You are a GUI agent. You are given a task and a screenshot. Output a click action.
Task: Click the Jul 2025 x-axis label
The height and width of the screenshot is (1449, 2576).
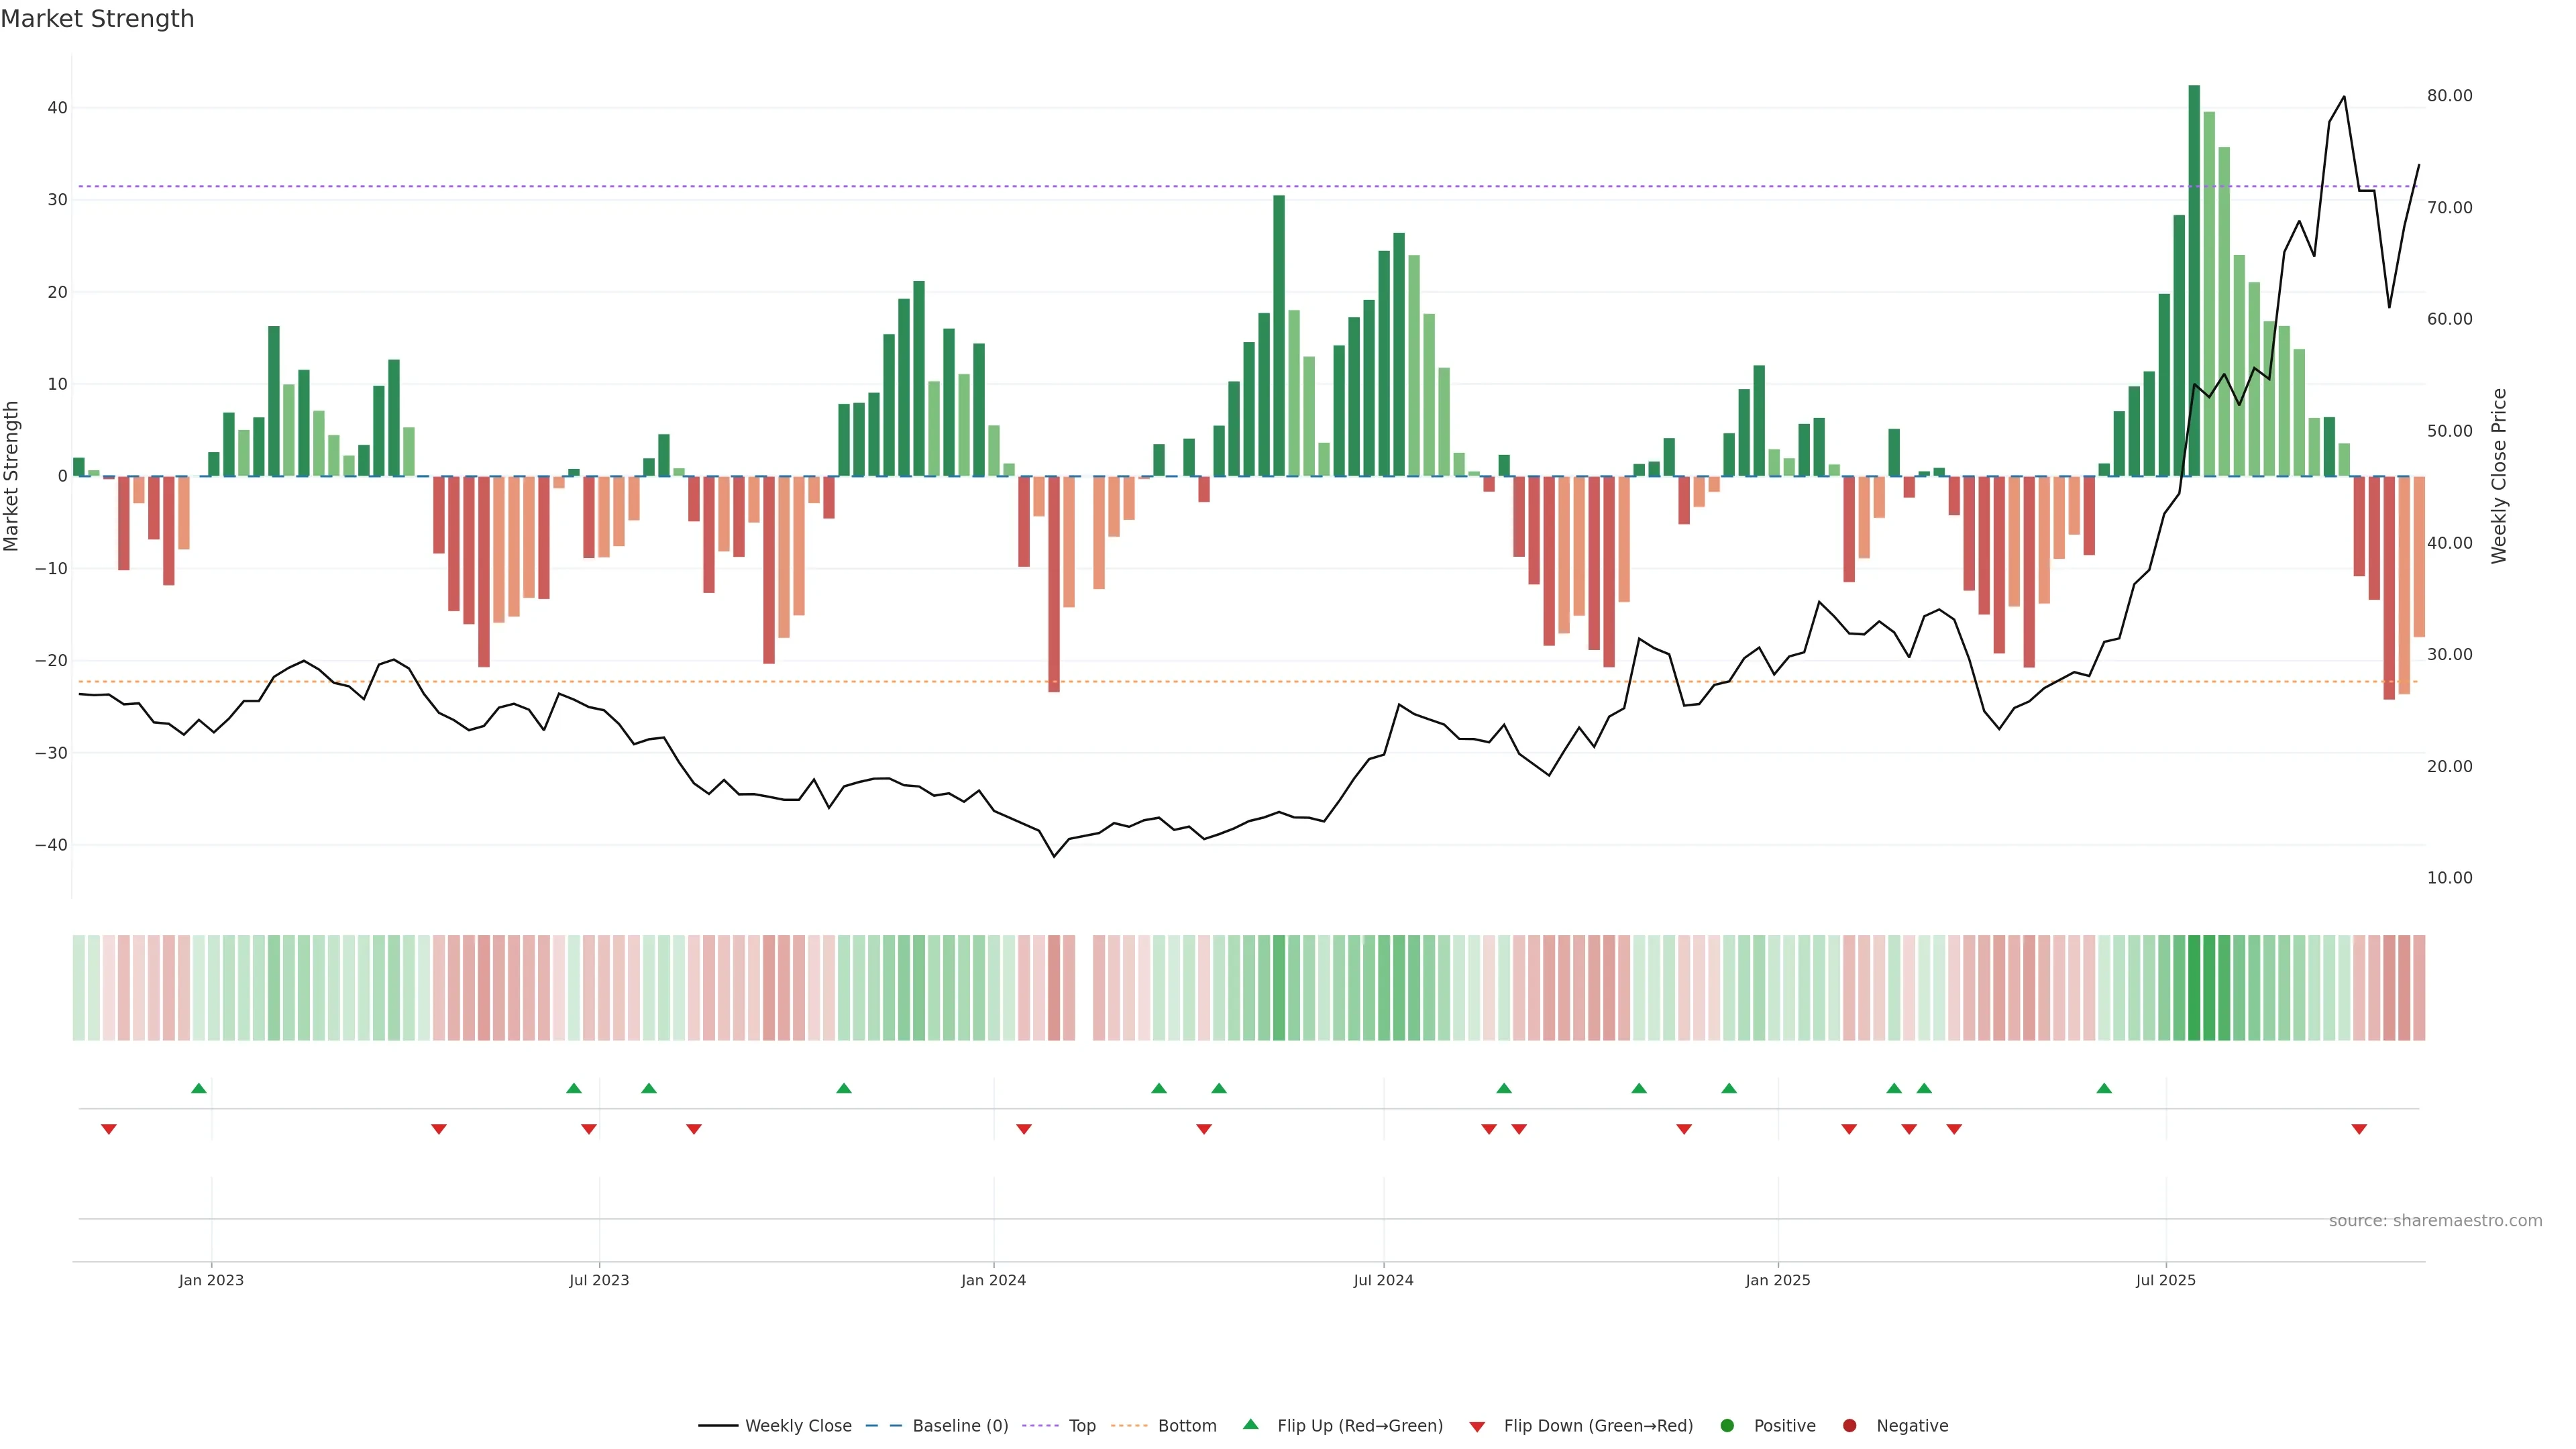(x=2165, y=1280)
